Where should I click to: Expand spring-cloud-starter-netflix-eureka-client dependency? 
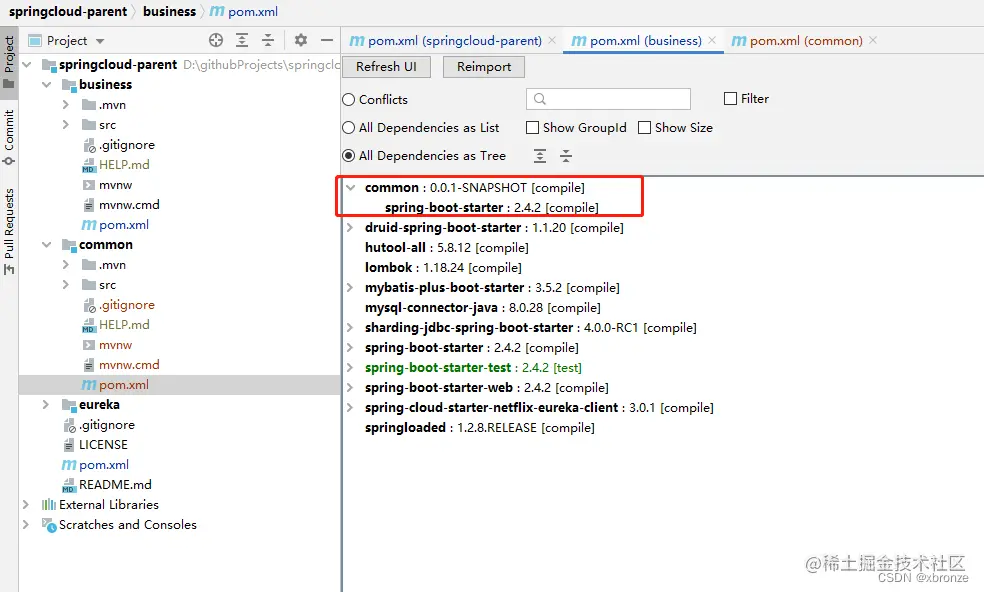pyautogui.click(x=350, y=407)
